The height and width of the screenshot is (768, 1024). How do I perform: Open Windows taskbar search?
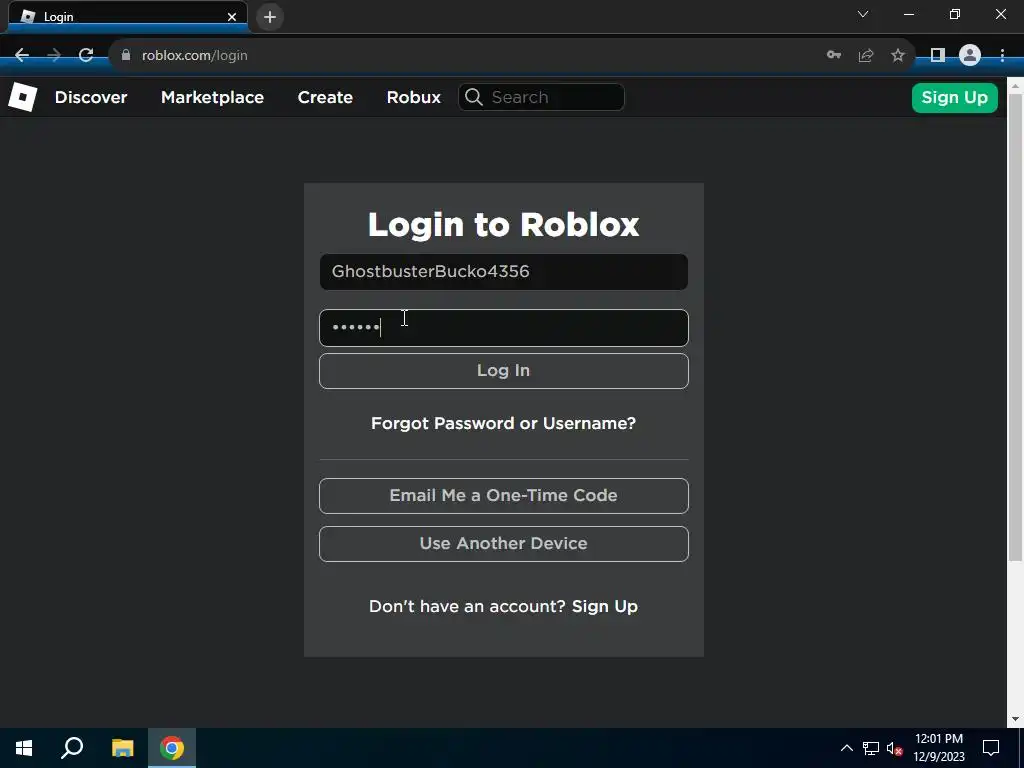point(72,748)
